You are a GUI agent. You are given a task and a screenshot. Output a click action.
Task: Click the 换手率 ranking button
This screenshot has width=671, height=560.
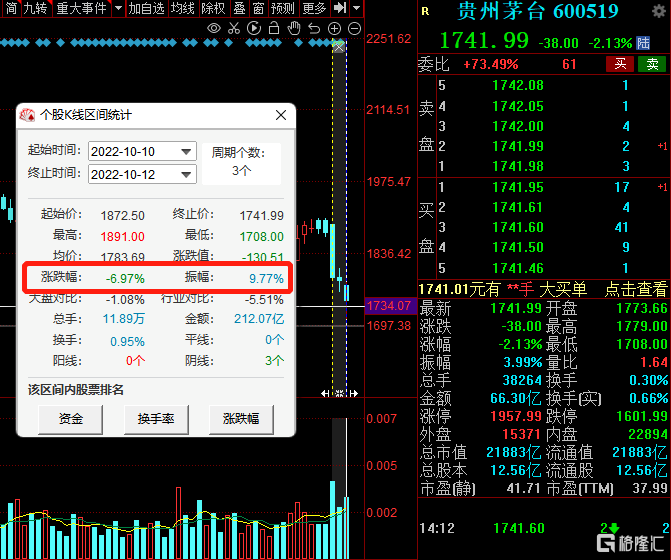(x=156, y=419)
